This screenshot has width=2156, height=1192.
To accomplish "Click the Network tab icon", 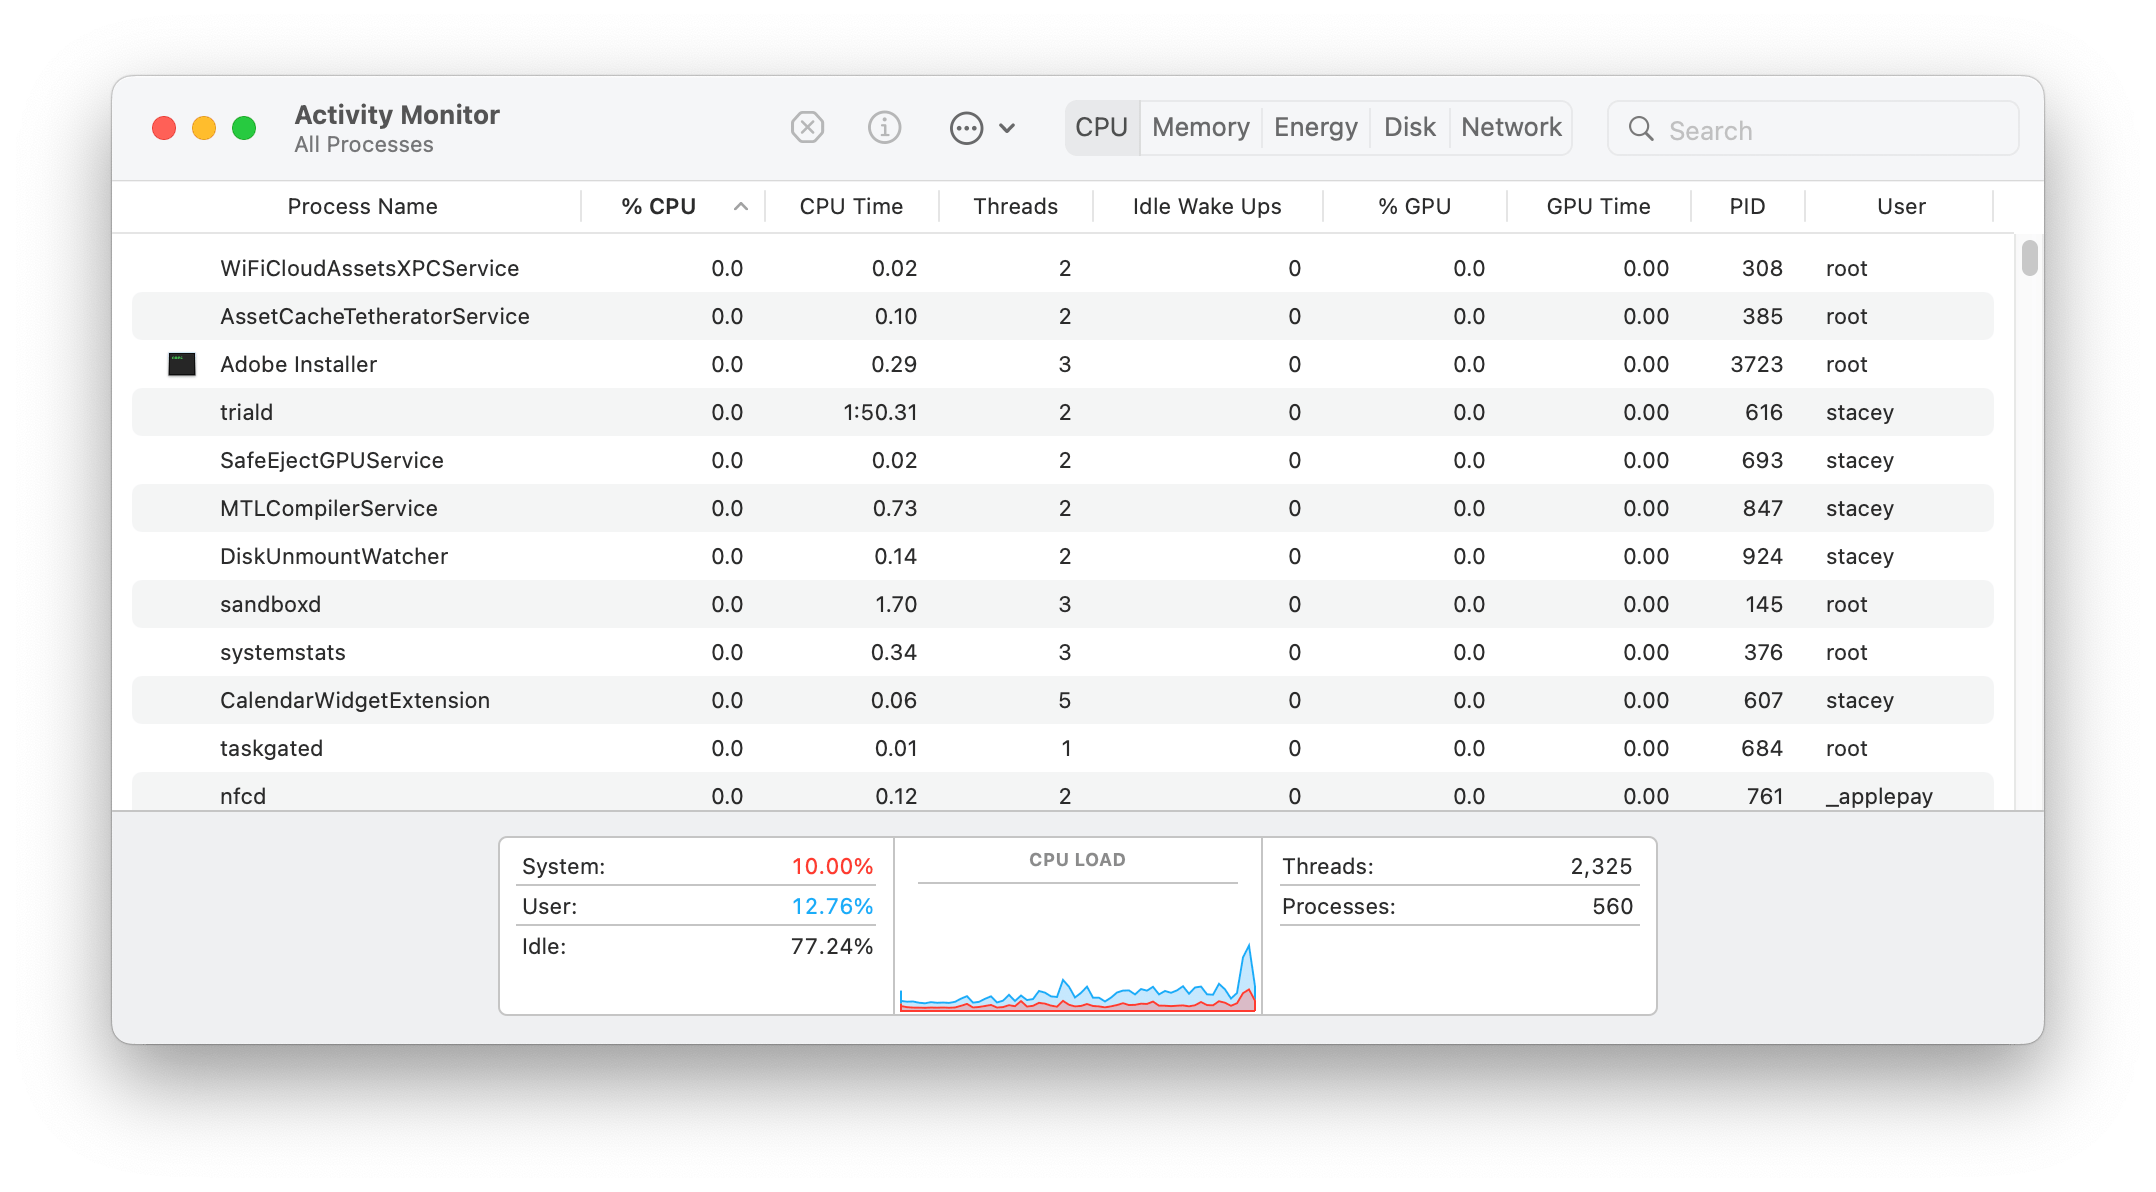I will (1512, 129).
